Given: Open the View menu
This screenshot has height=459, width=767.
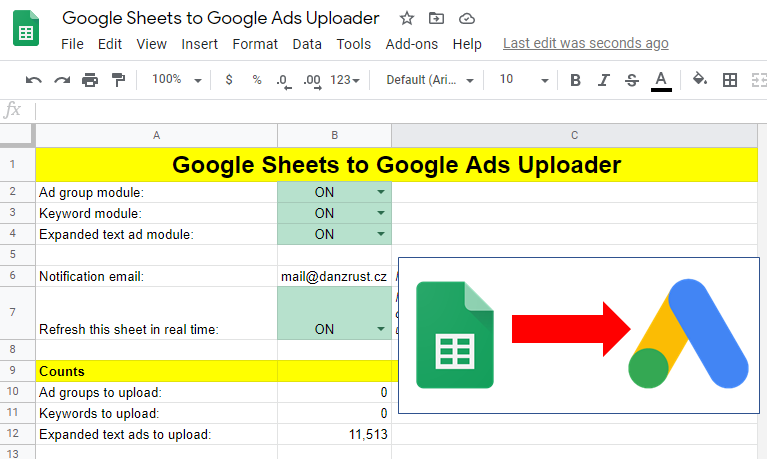Looking at the screenshot, I should coord(152,44).
